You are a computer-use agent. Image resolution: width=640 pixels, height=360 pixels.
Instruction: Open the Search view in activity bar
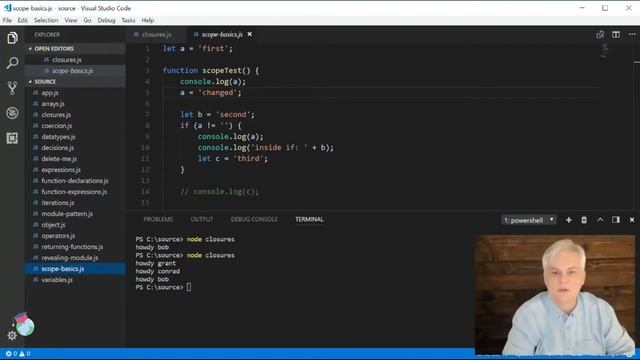(12, 63)
